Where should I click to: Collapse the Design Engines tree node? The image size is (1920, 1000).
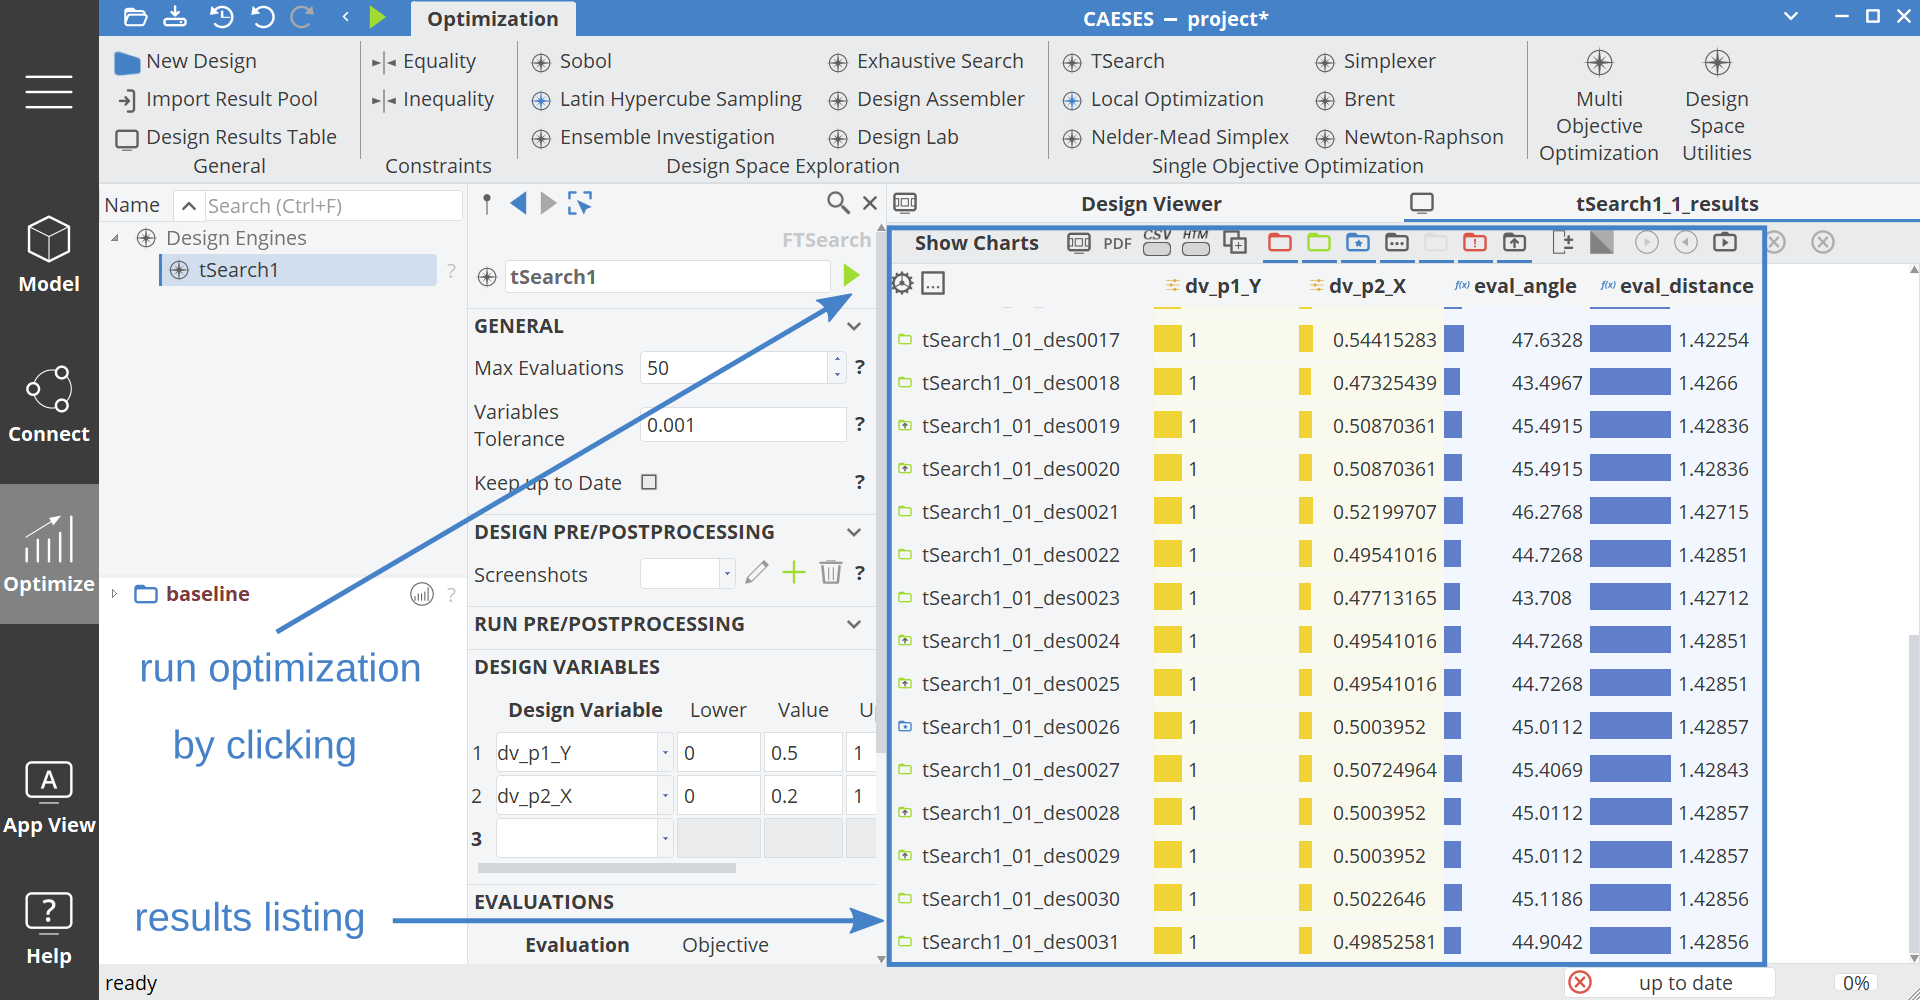115,238
